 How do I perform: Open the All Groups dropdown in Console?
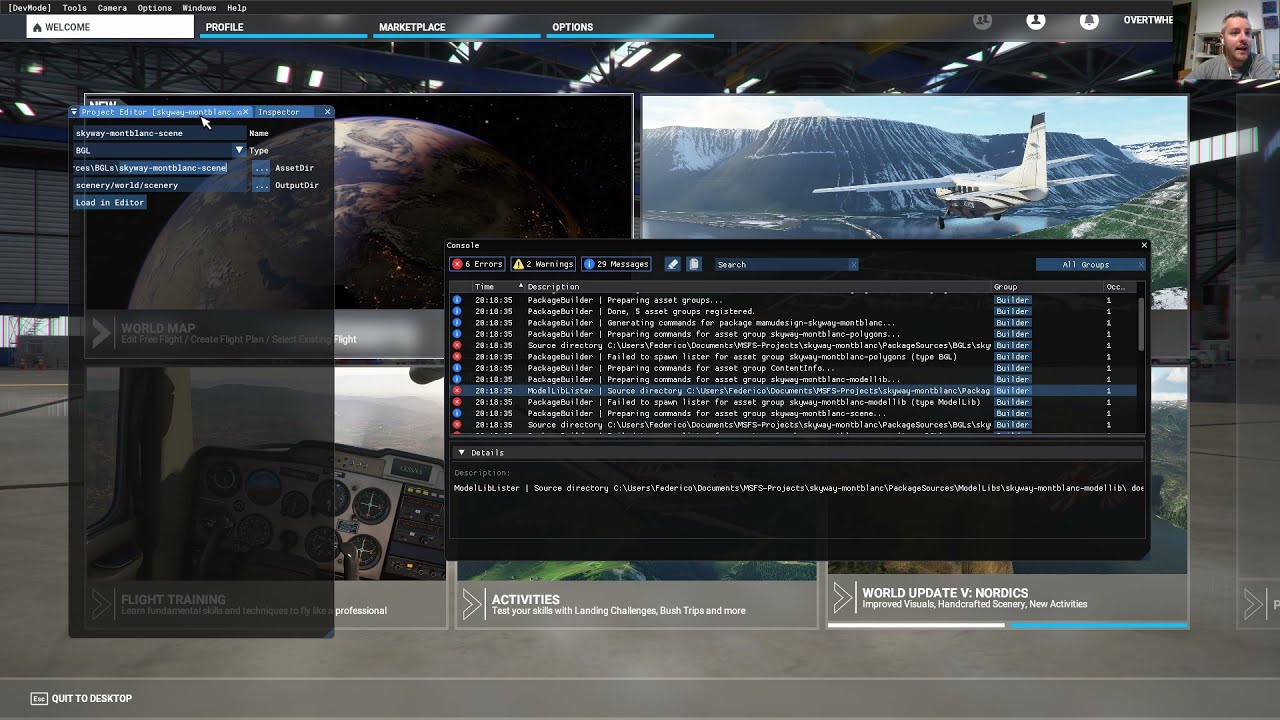(1090, 265)
